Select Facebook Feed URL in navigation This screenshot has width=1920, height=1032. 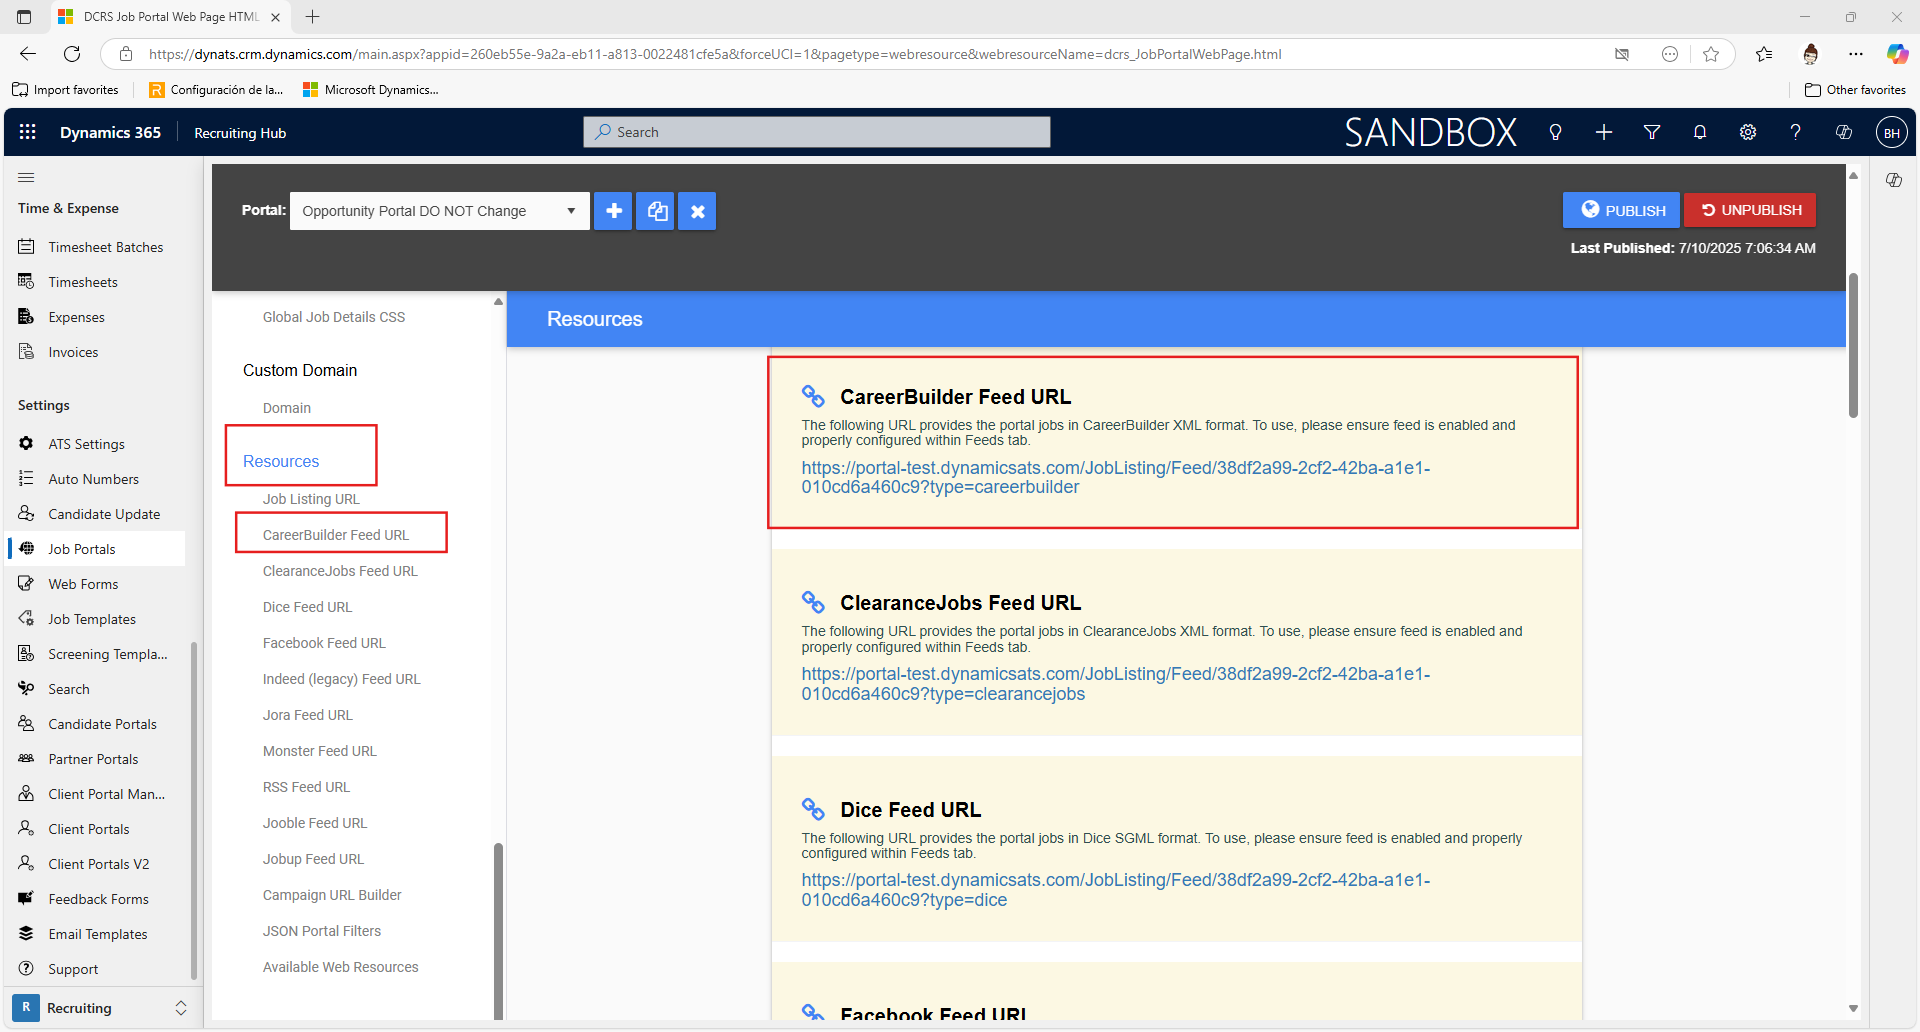(x=324, y=643)
